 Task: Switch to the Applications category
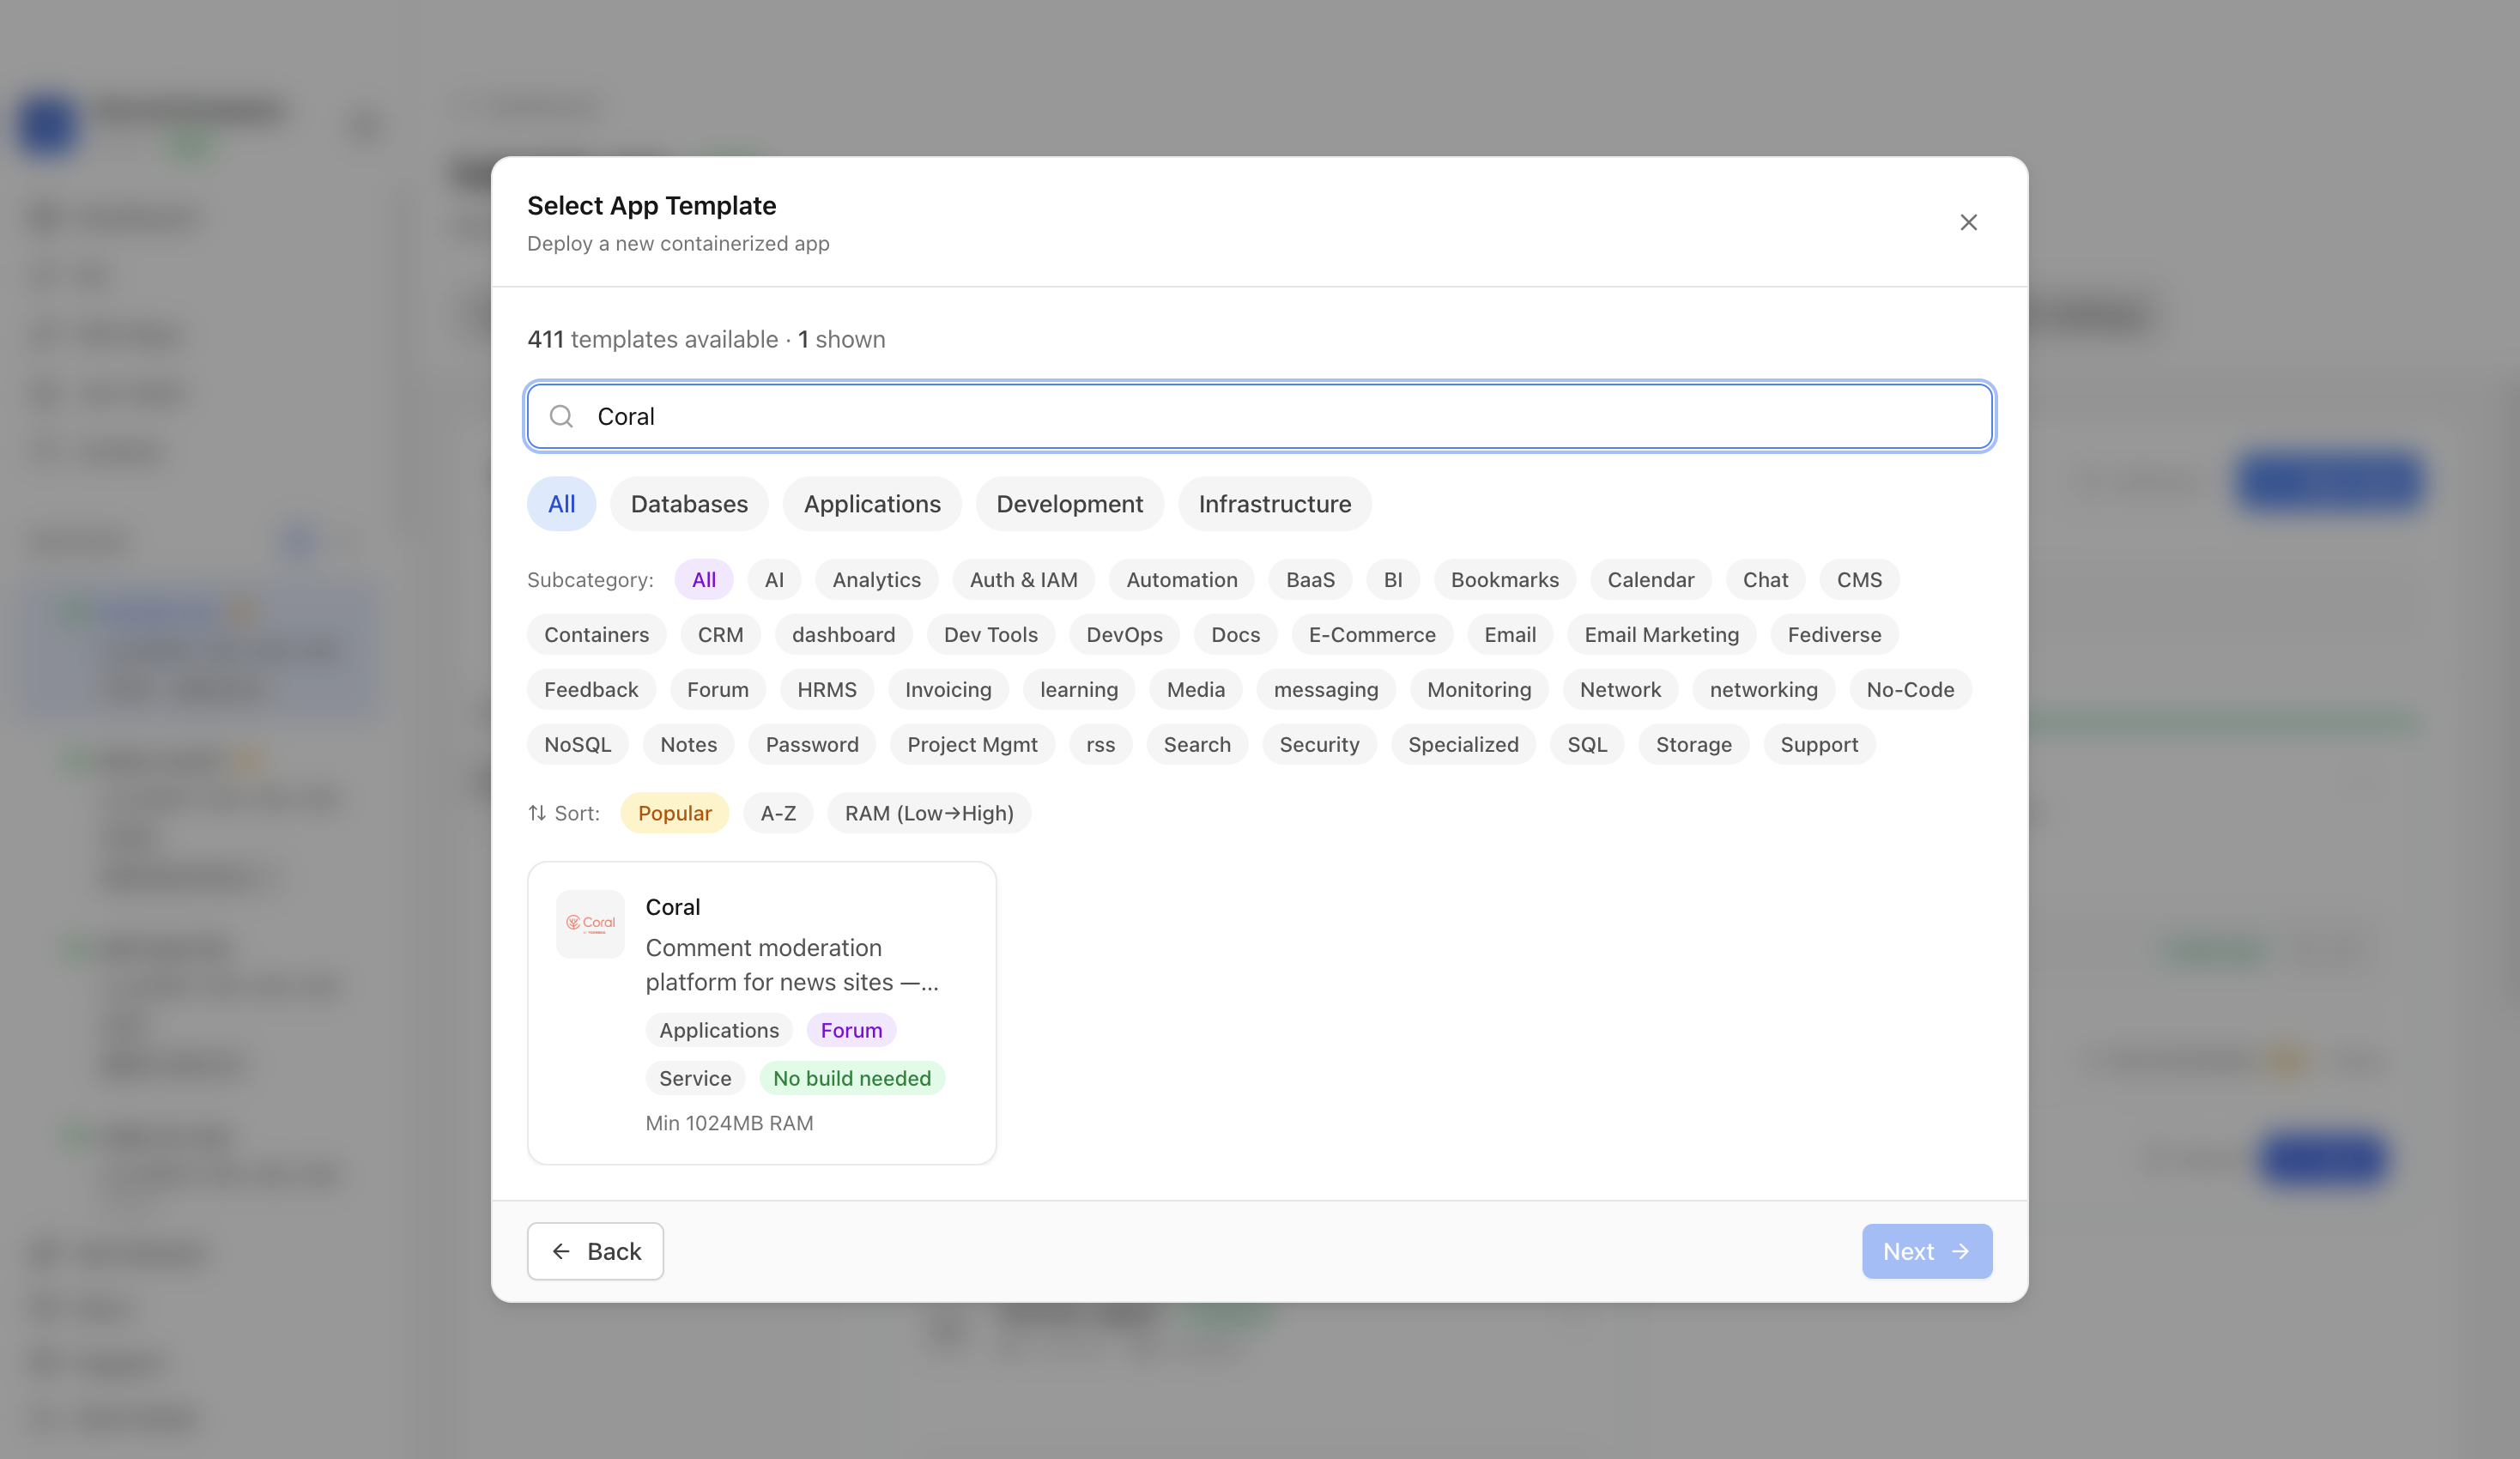(872, 504)
